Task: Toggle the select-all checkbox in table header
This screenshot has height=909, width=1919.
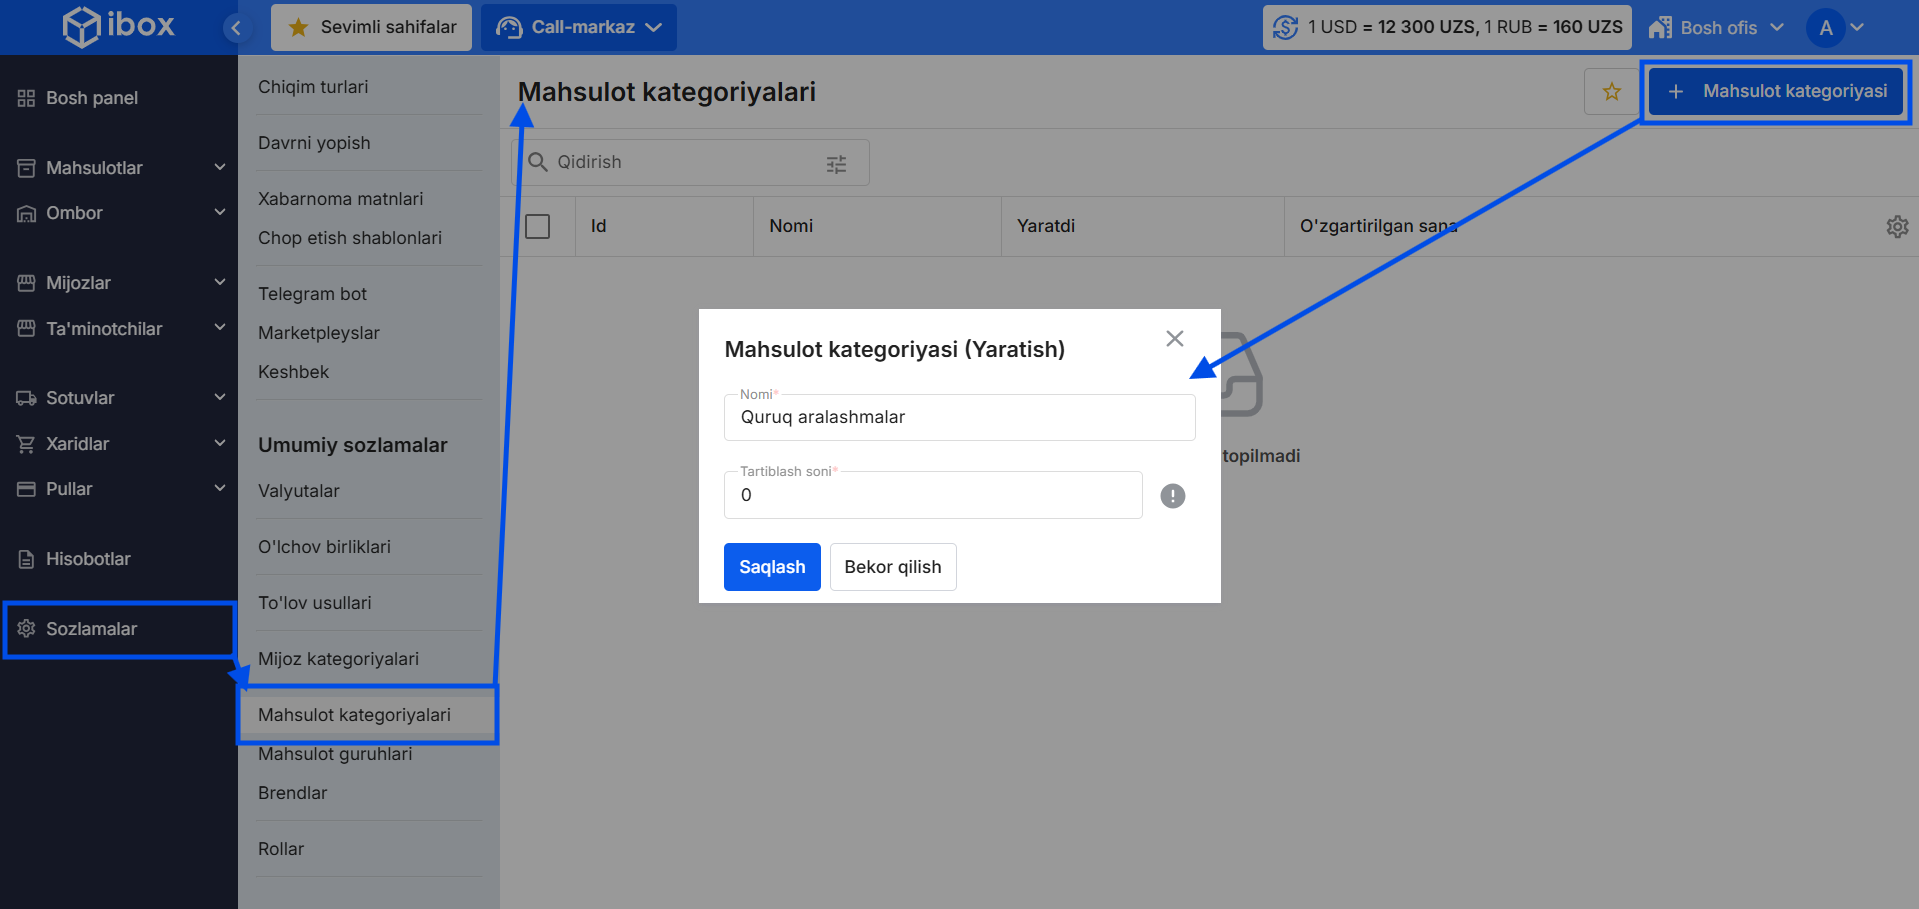Action: pyautogui.click(x=538, y=227)
